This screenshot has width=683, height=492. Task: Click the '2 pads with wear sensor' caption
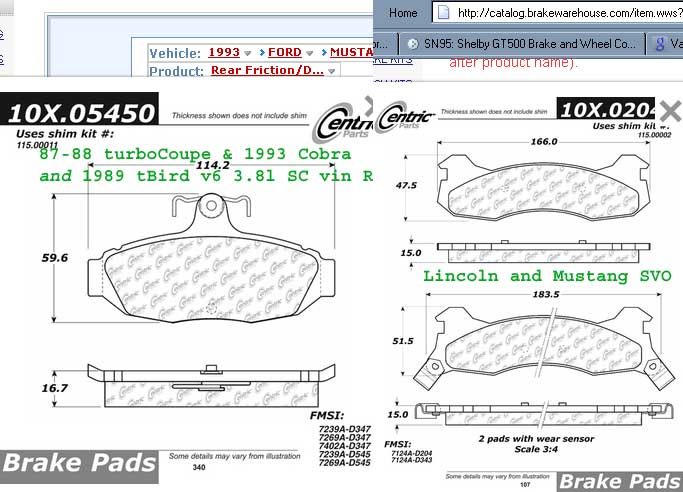click(x=536, y=439)
